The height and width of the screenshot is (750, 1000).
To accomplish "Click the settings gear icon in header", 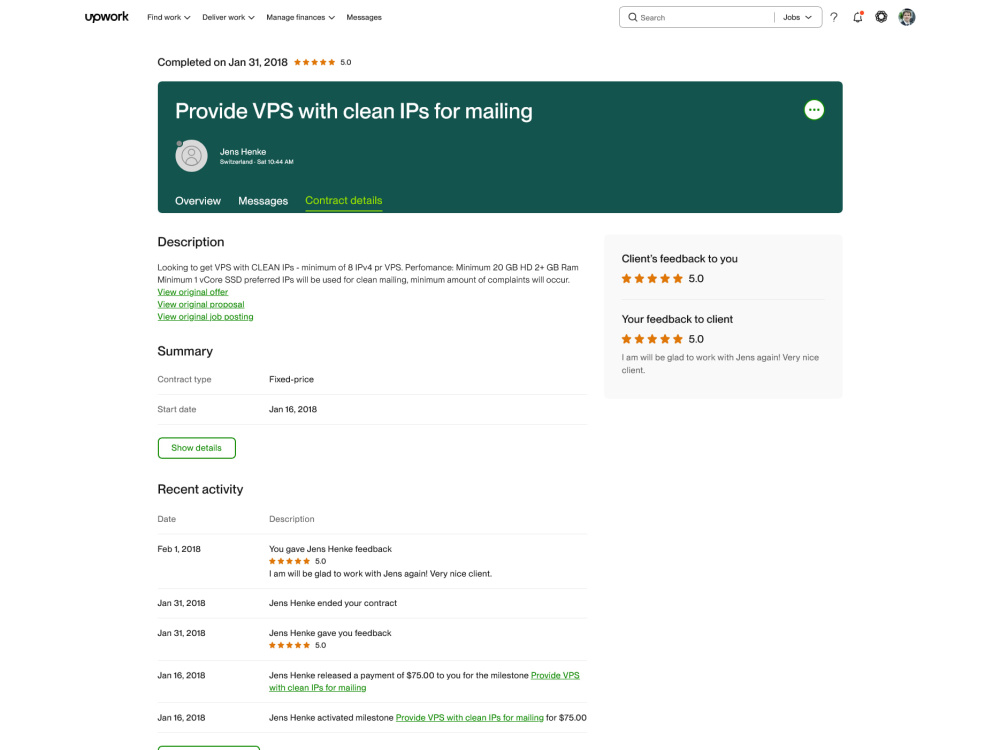I will click(881, 17).
